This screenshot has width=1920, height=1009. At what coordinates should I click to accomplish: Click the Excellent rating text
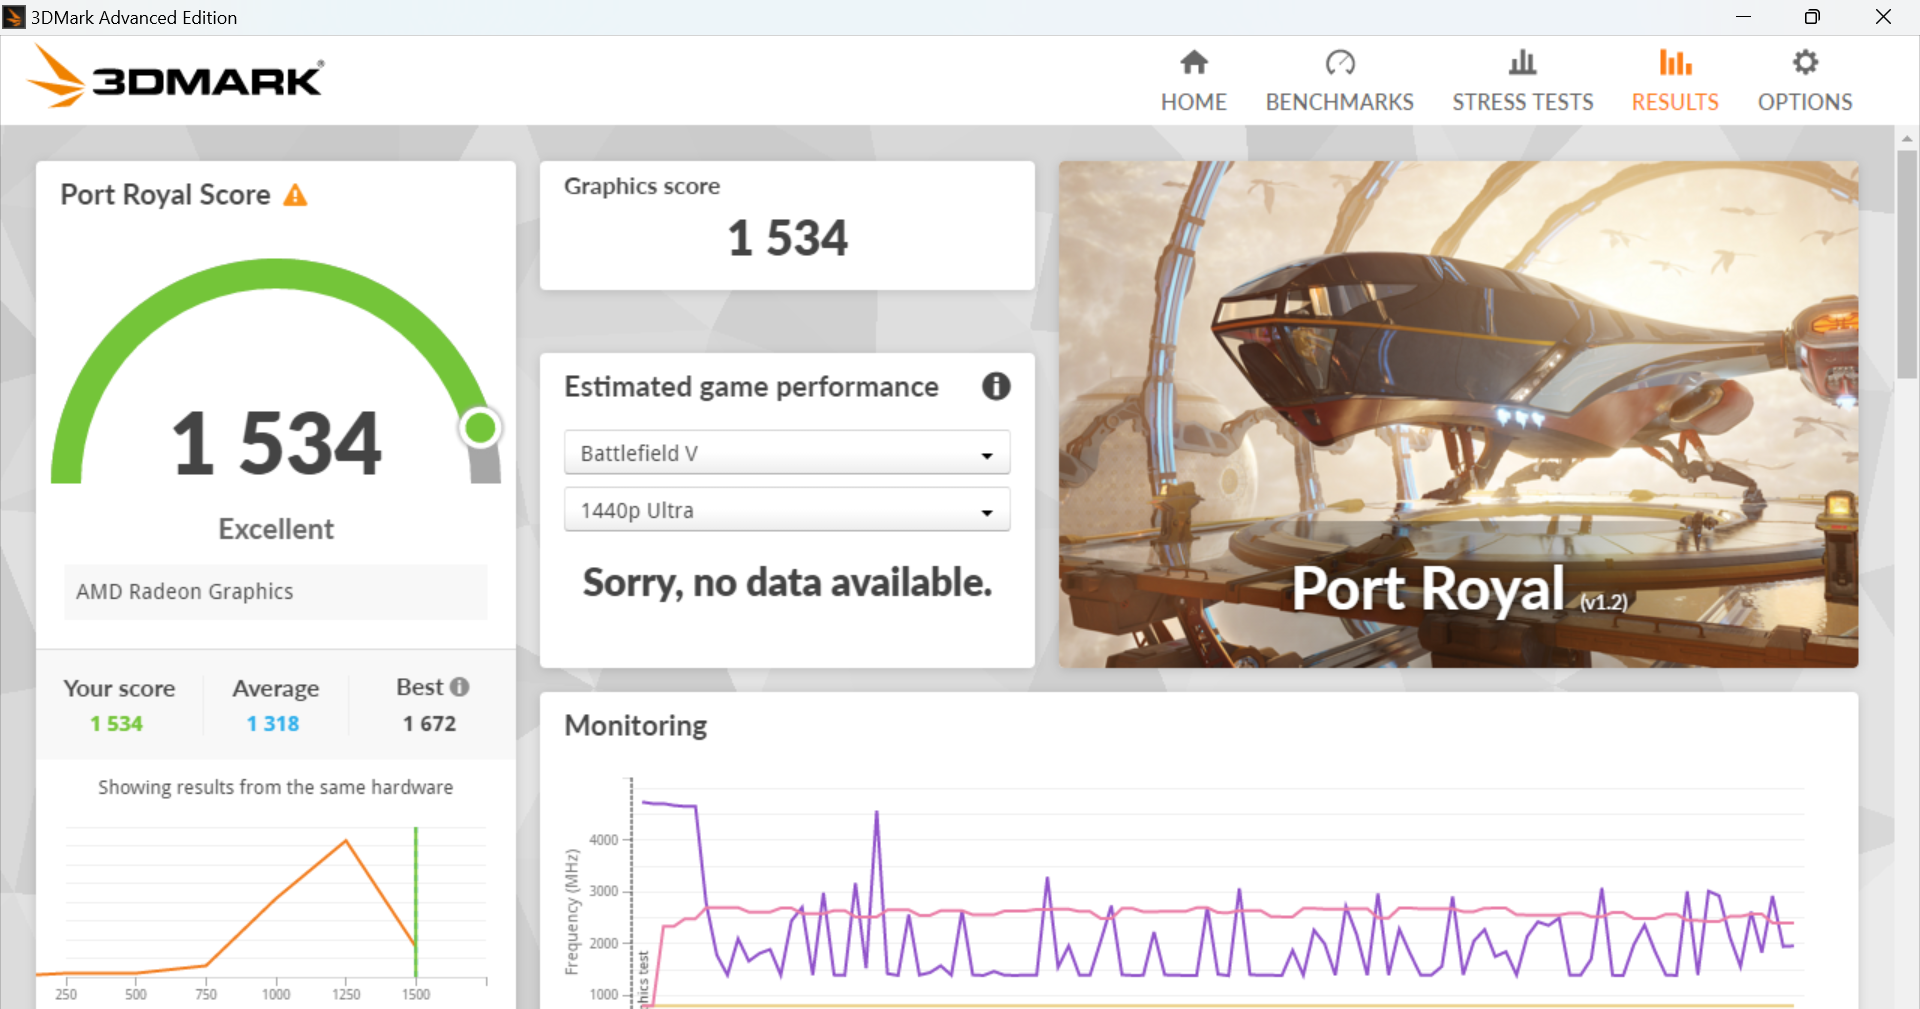click(276, 529)
